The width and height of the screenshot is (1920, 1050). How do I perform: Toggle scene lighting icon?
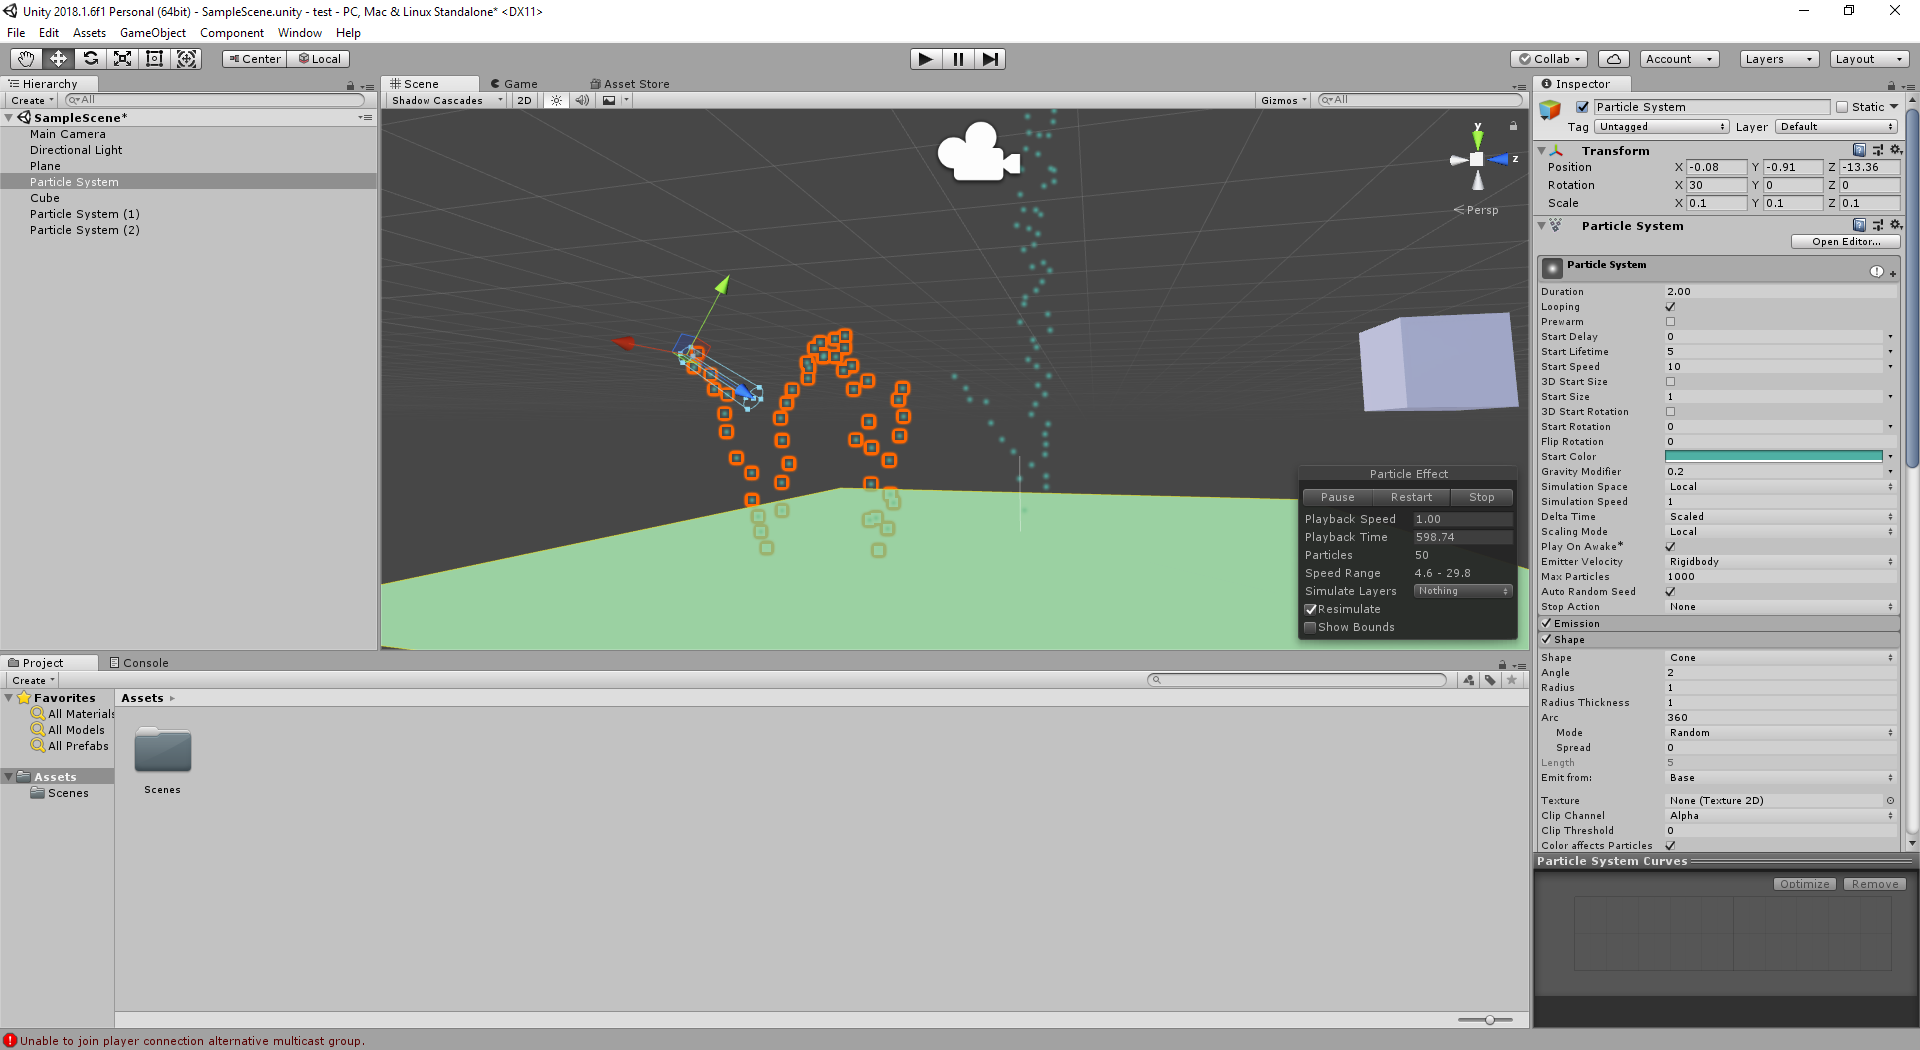coord(557,100)
